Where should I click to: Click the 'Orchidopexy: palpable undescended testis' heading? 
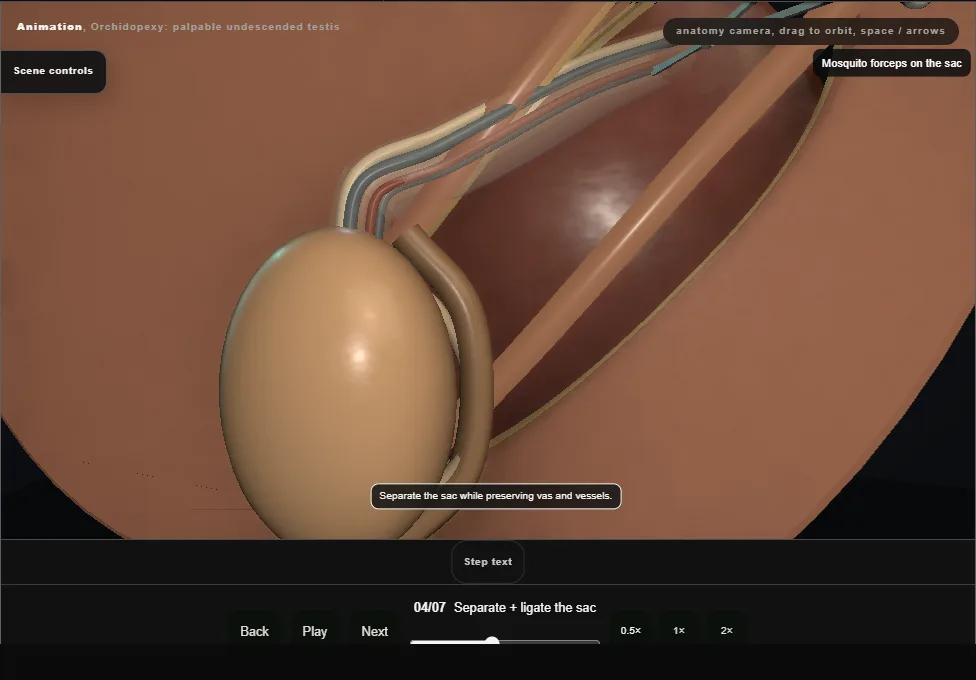[x=215, y=27]
